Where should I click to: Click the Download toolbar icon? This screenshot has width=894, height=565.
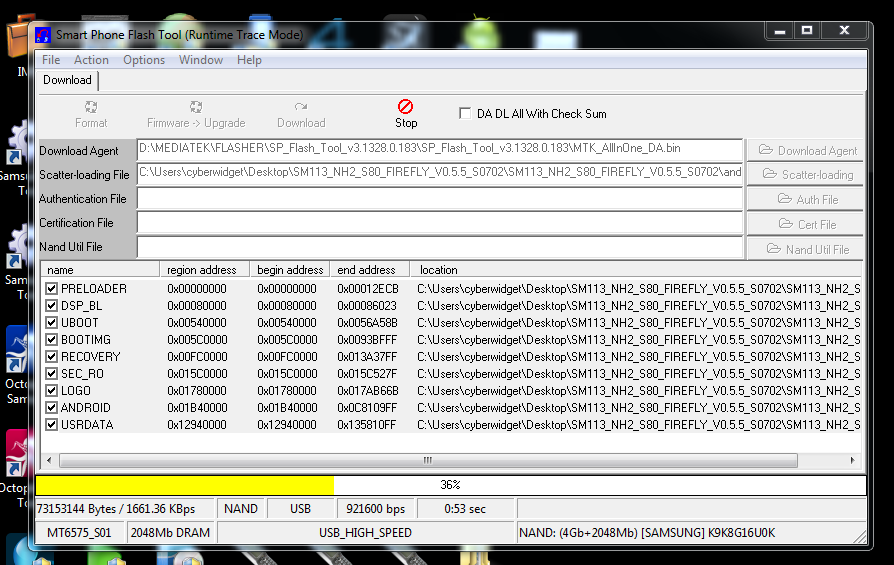click(300, 106)
